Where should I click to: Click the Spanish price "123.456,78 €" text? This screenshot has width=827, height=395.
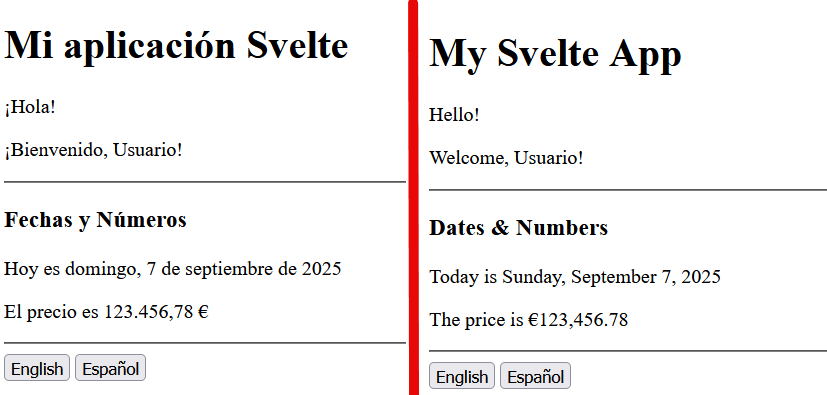[156, 312]
